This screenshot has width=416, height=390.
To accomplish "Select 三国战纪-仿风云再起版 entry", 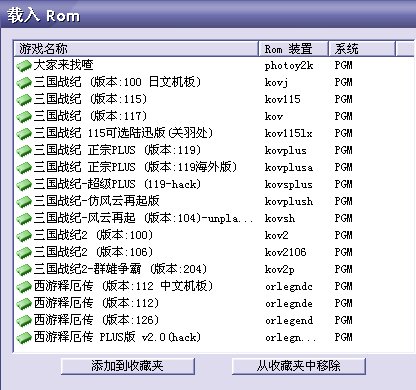I will click(x=96, y=201).
